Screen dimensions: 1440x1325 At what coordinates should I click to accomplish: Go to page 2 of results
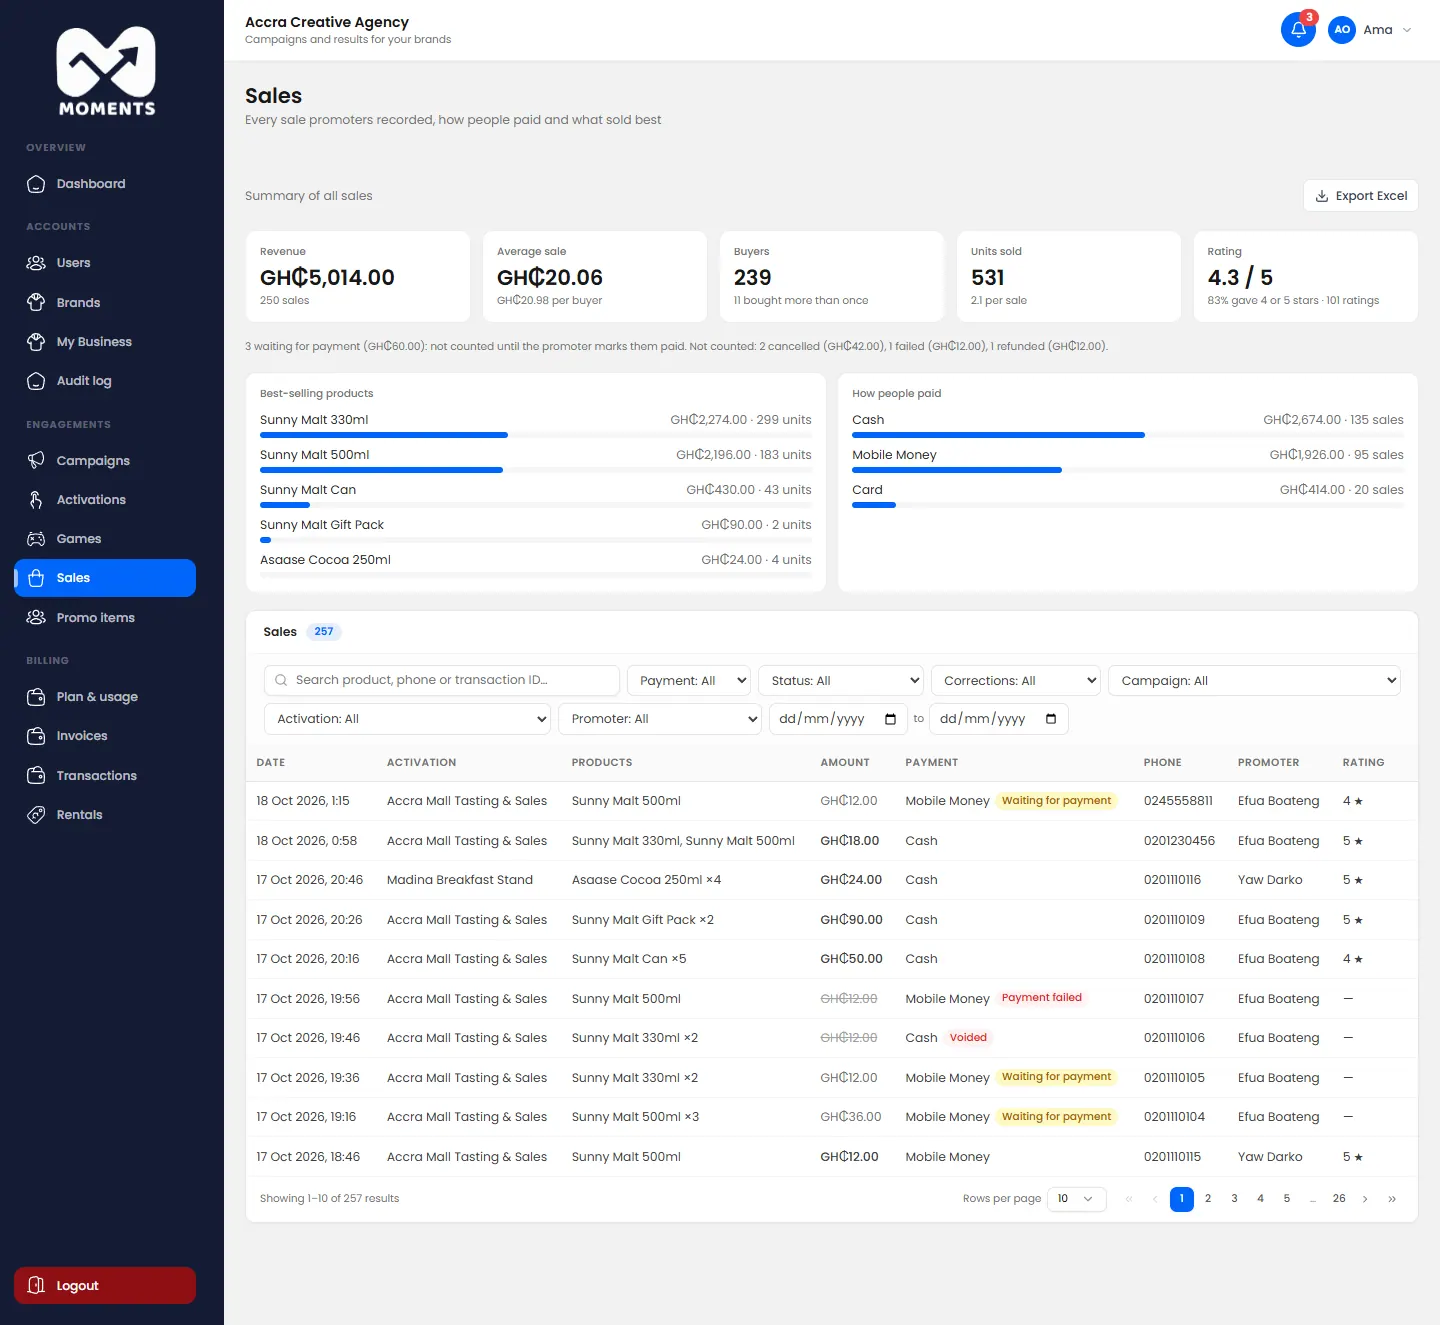(1208, 1199)
